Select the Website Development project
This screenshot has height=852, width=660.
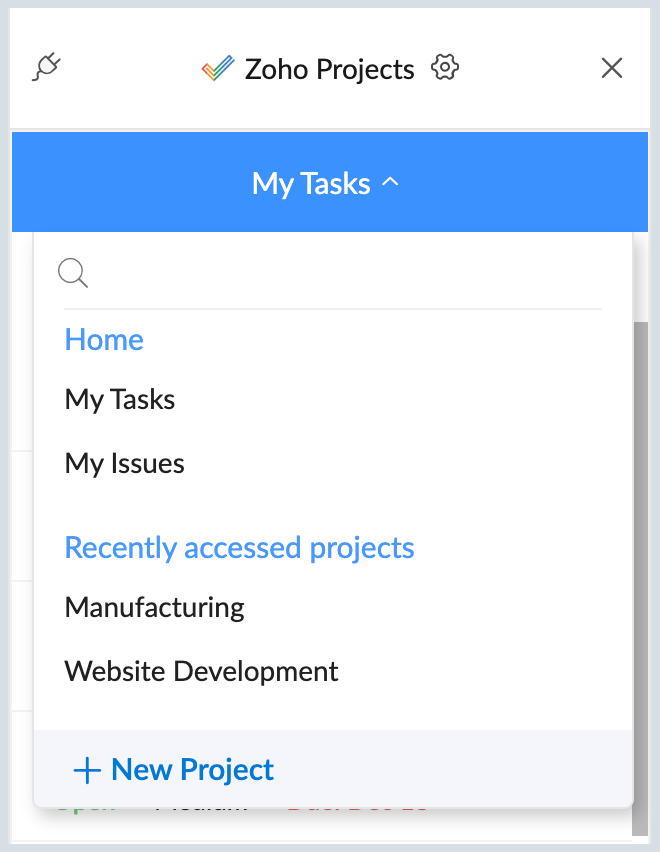pos(202,671)
